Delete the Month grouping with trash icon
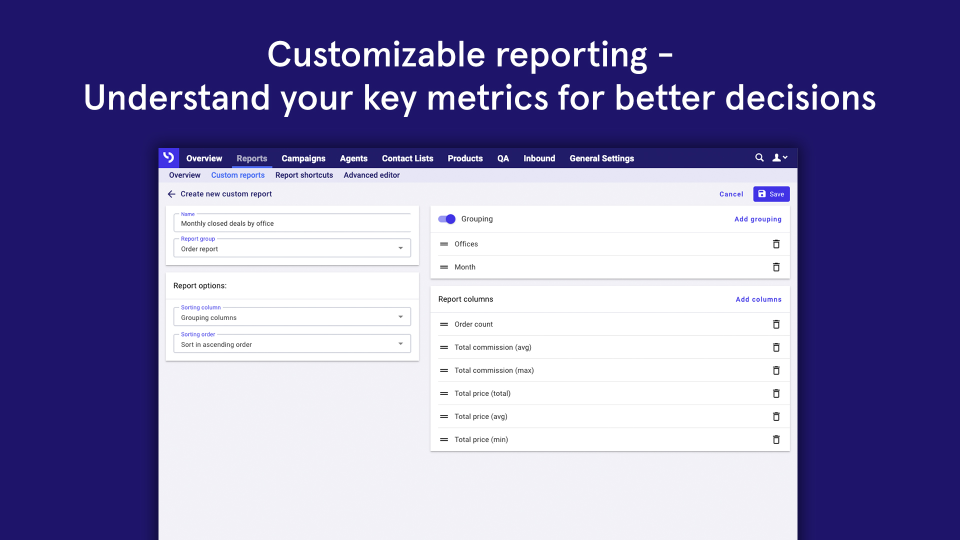960x540 pixels. [x=776, y=267]
